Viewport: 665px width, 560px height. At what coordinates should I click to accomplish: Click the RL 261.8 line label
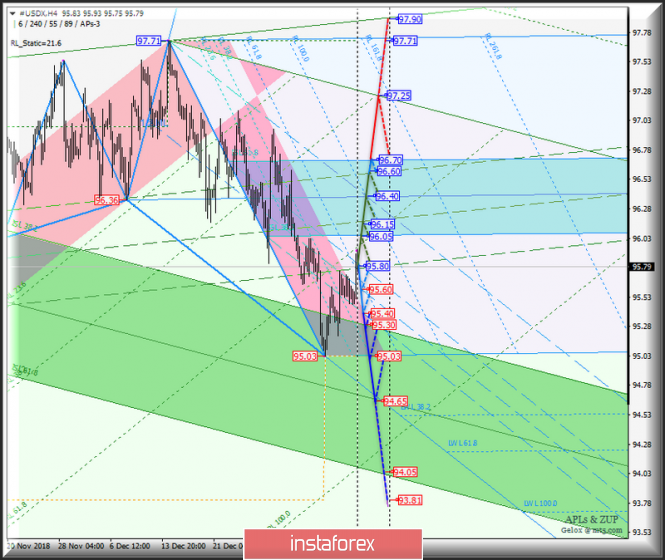coord(493,46)
